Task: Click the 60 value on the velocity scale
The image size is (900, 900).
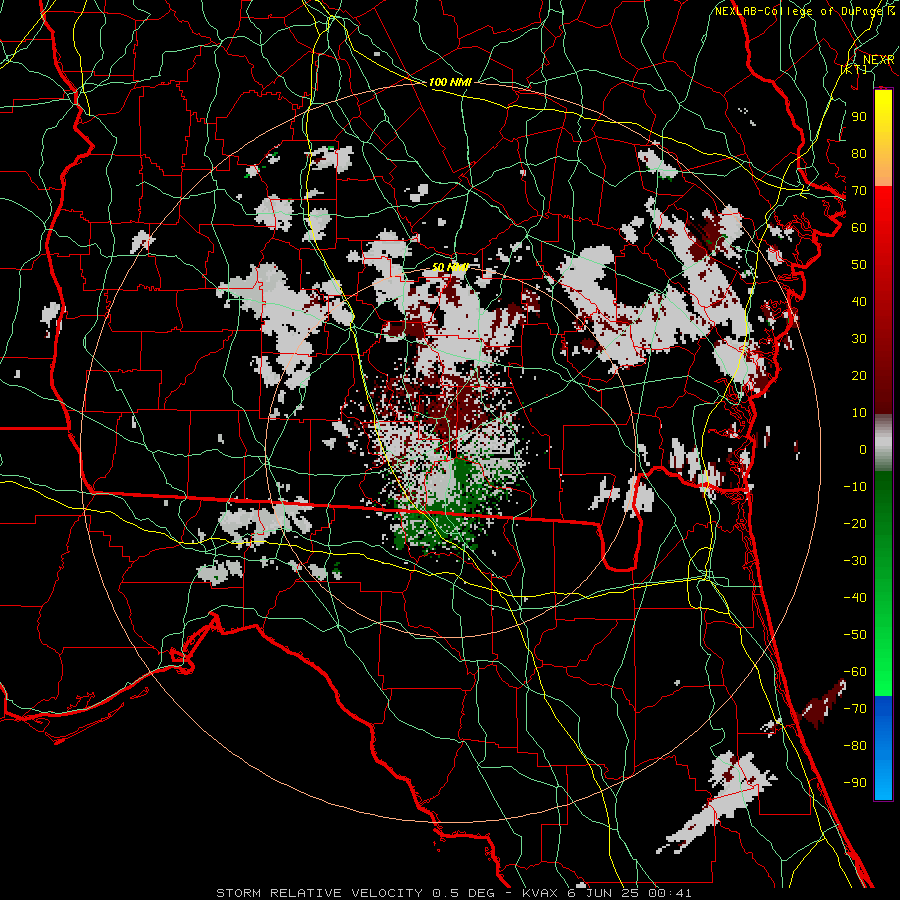Action: pyautogui.click(x=859, y=227)
